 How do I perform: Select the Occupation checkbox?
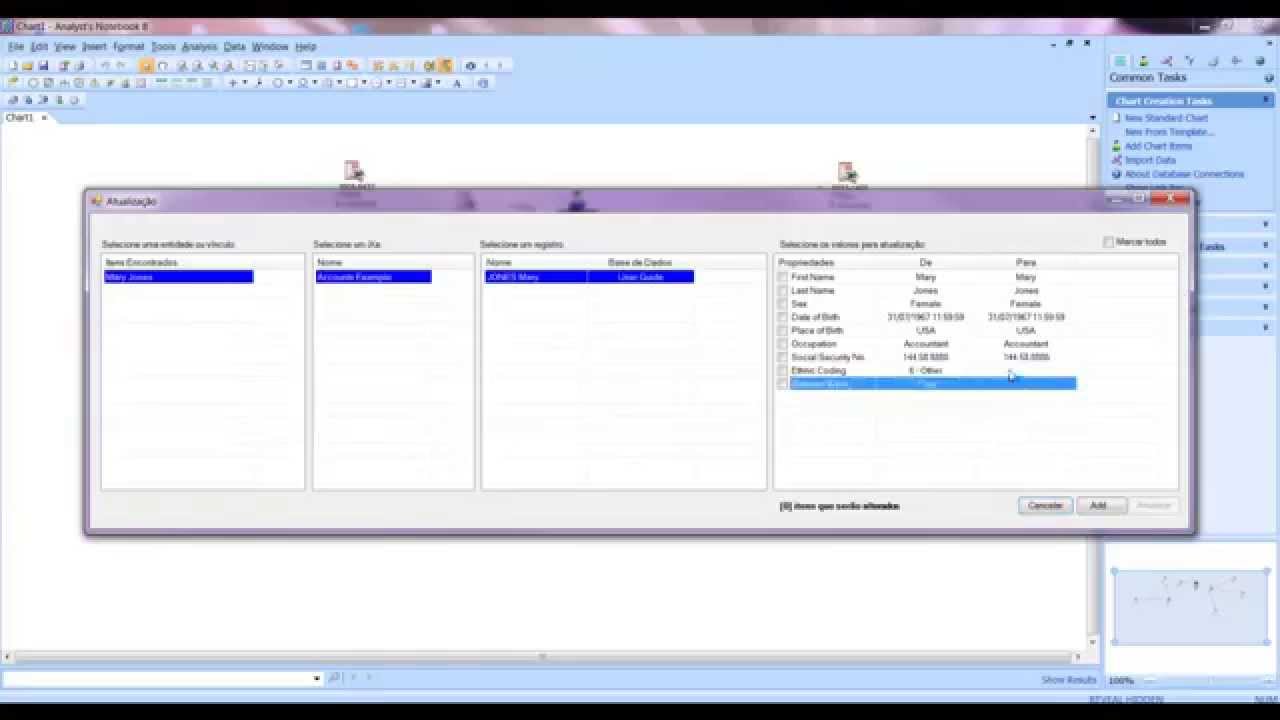click(x=782, y=344)
